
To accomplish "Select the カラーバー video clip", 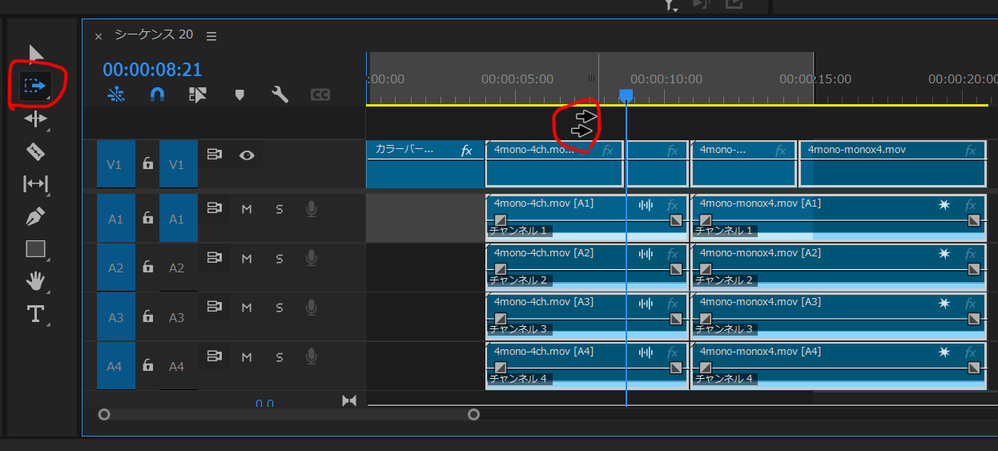I will point(425,164).
